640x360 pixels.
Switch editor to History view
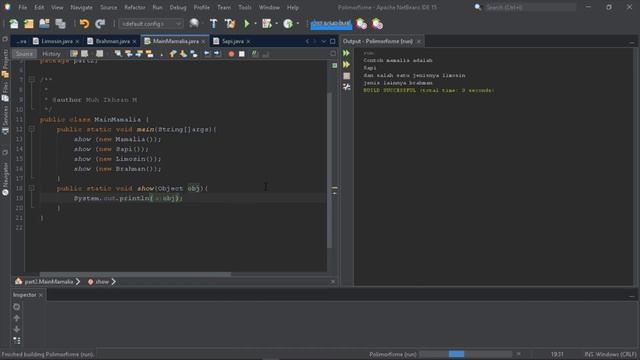(x=51, y=54)
